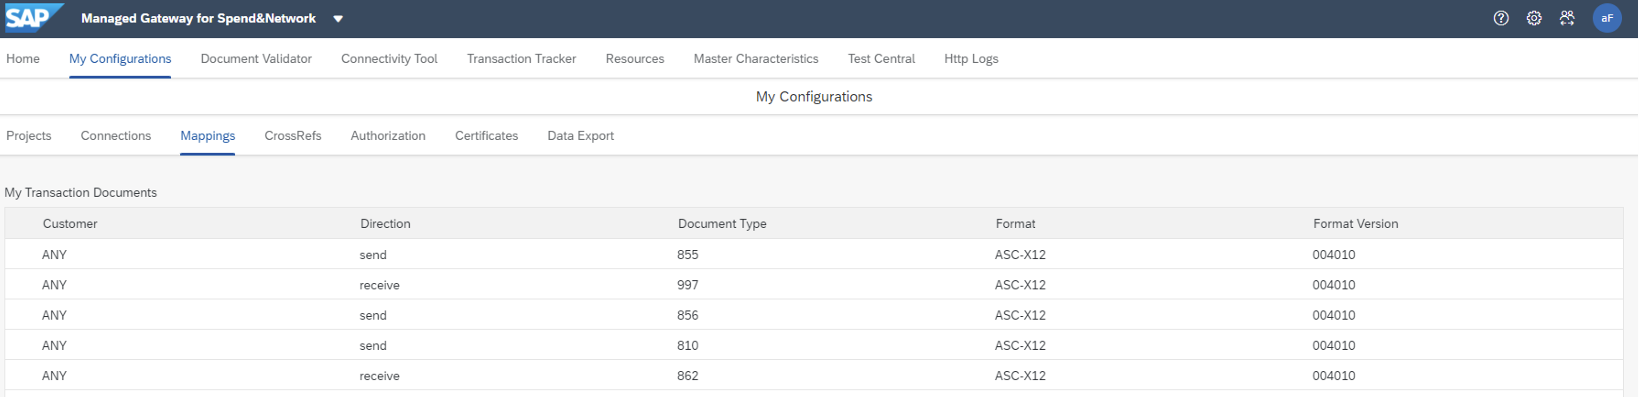Screen dimensions: 1639x397
Task: Click 'receive' direction in the 862 row
Action: click(380, 376)
